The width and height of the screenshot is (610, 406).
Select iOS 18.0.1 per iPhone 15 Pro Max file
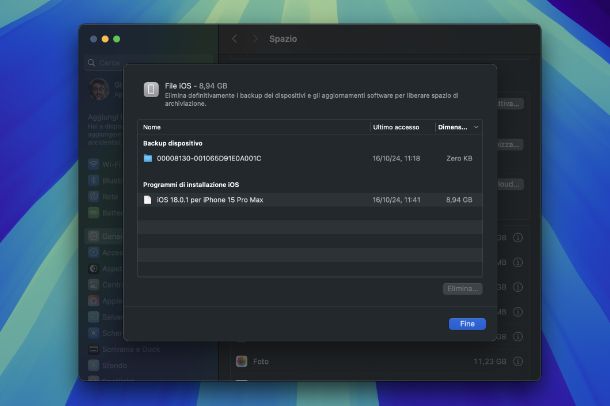[310, 200]
